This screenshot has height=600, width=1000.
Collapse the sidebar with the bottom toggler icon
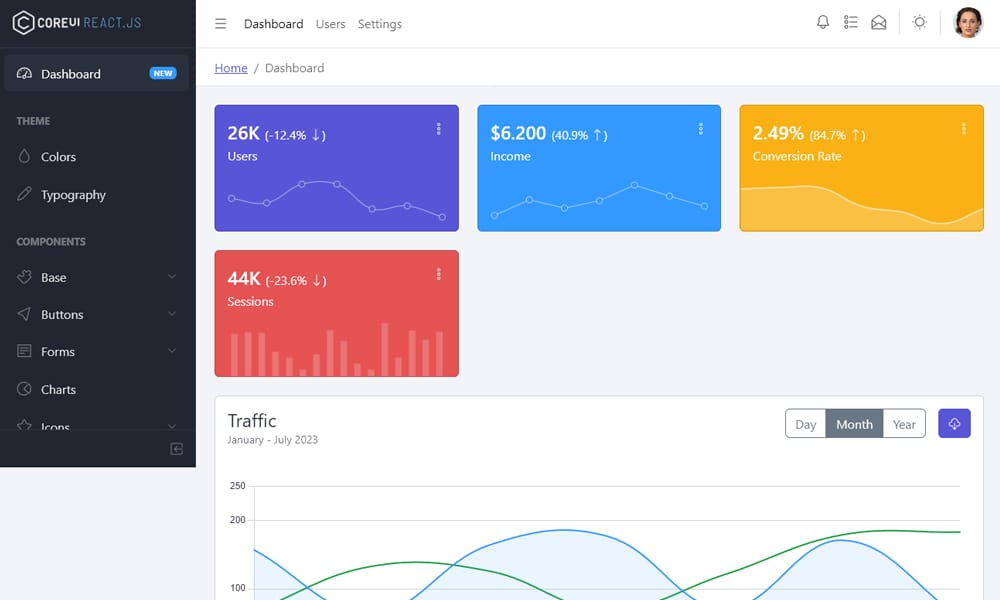[x=177, y=449]
